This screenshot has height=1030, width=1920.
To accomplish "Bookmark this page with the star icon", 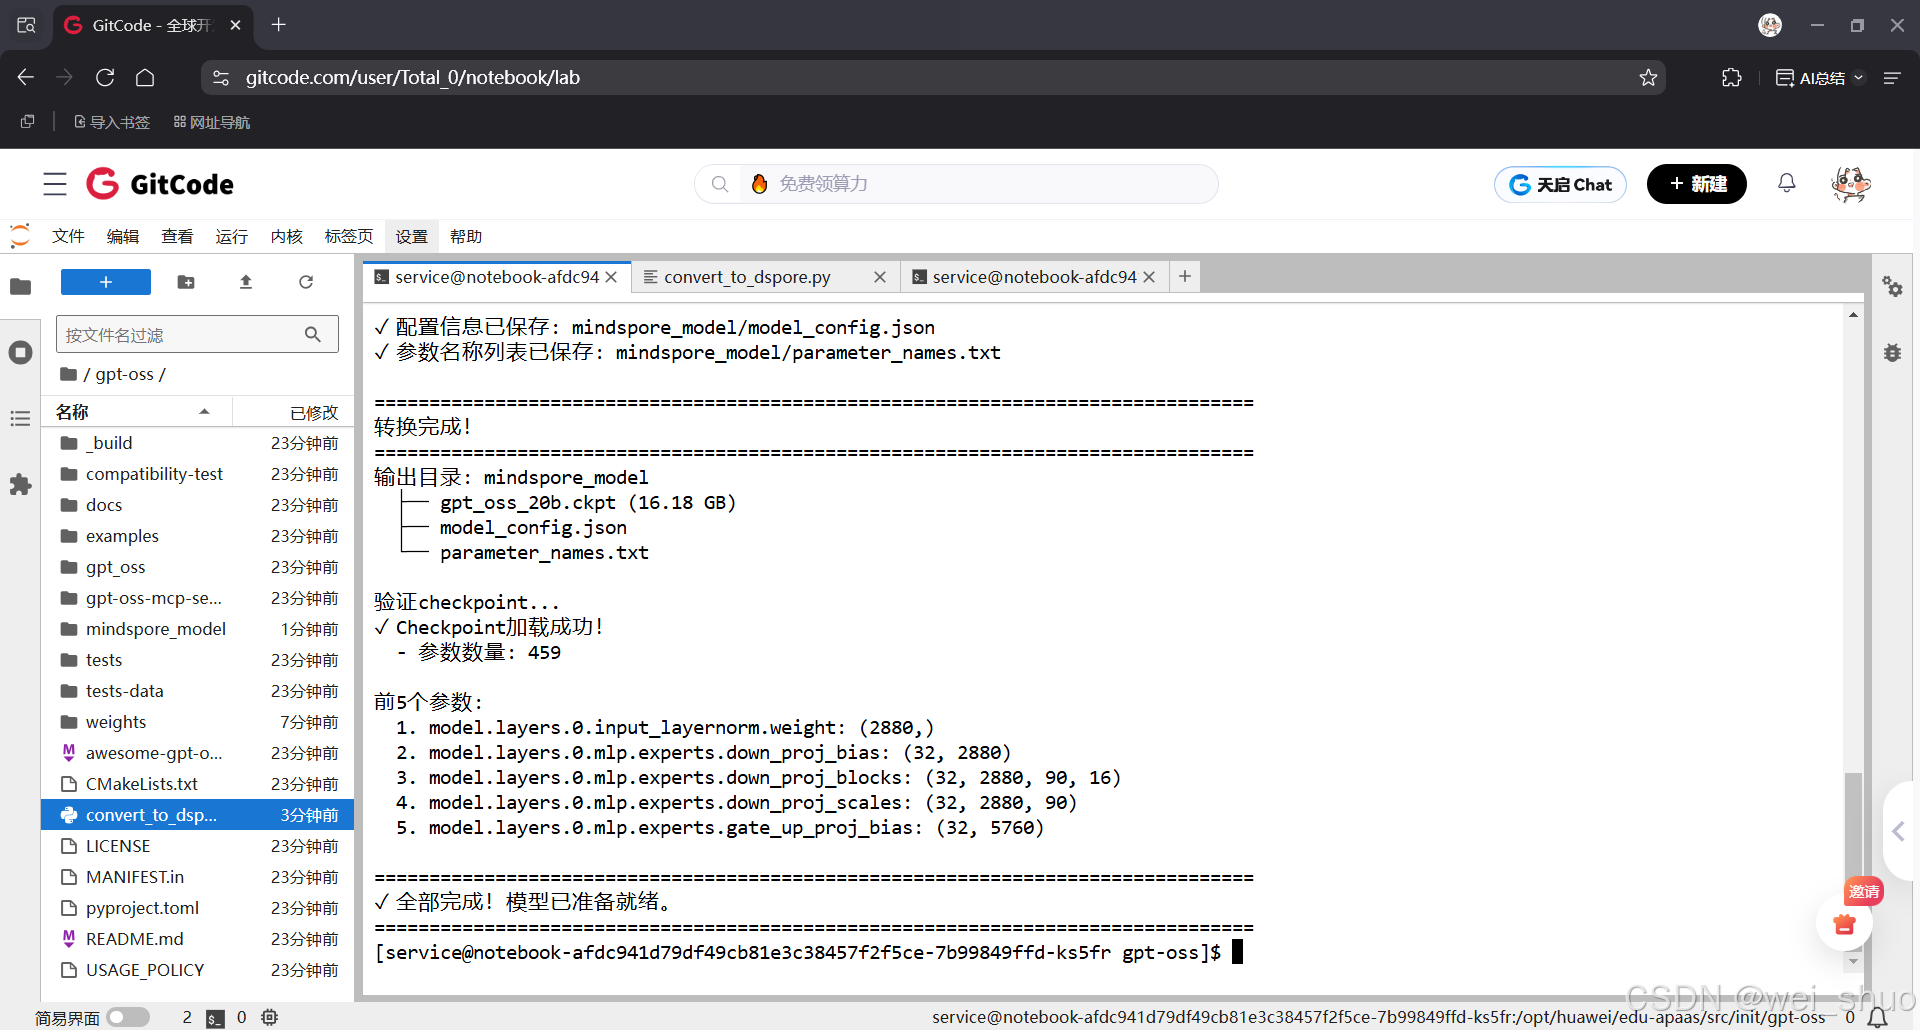I will click(1648, 78).
